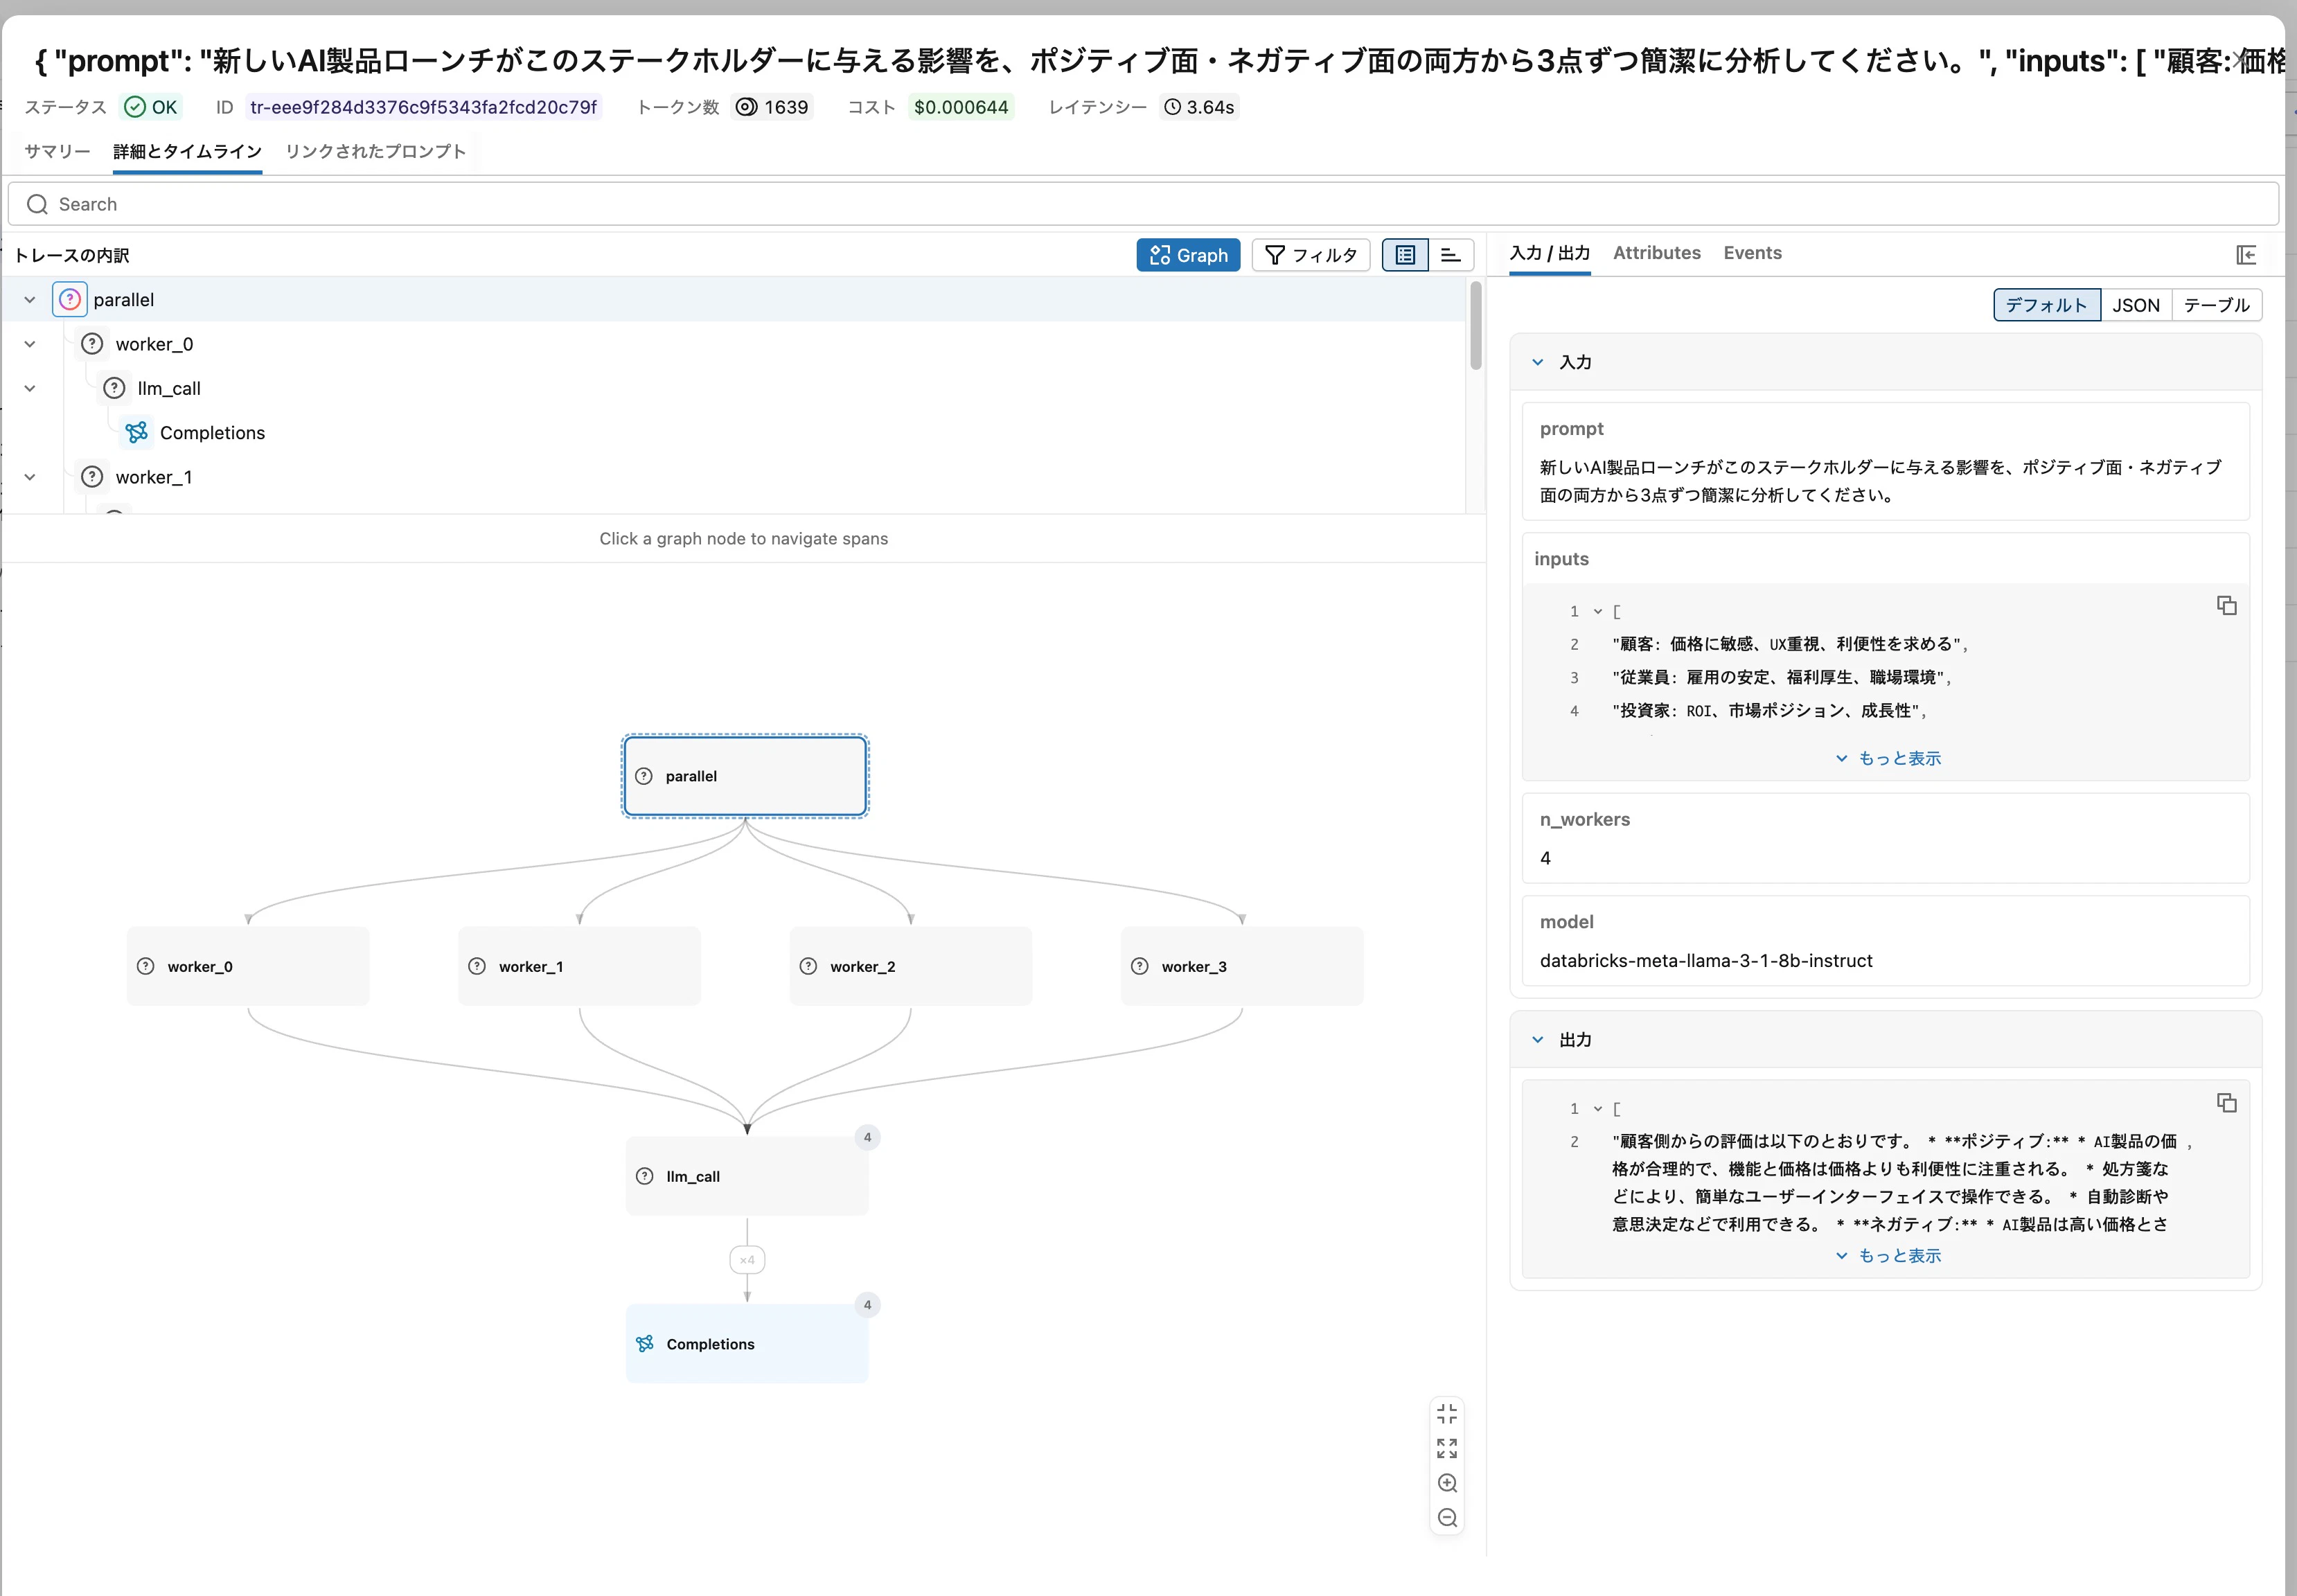Select JSON display format
Viewport: 2297px width, 1596px height.
pos(2135,305)
